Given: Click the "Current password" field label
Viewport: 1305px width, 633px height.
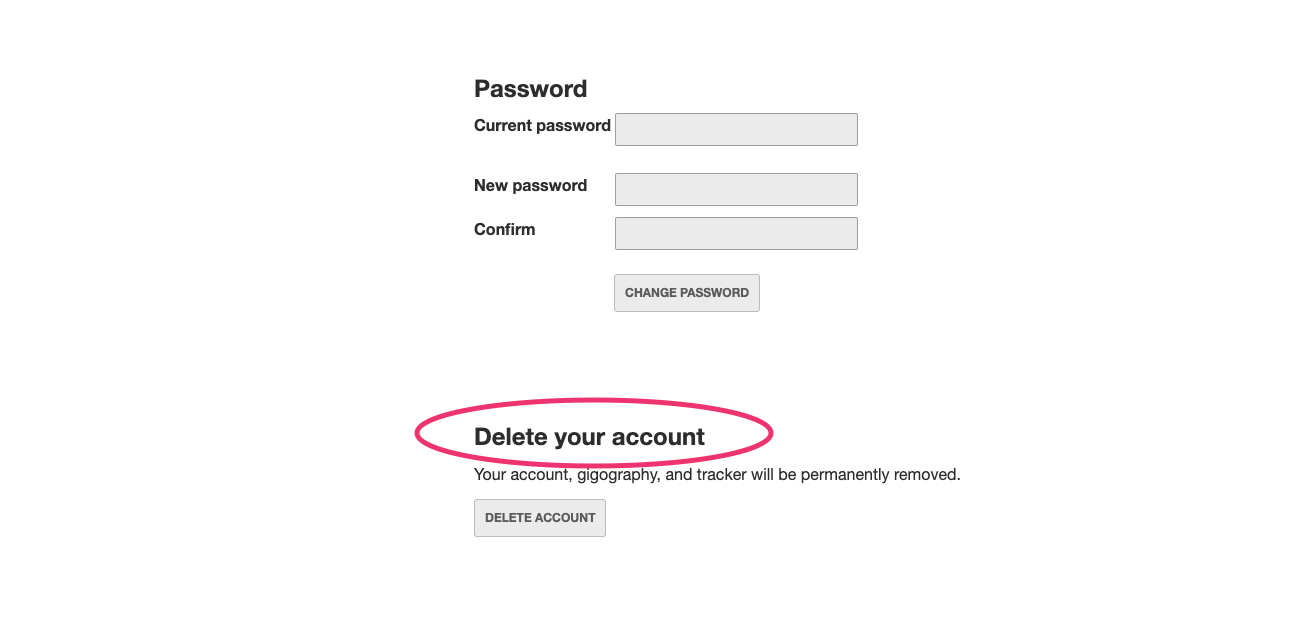Looking at the screenshot, I should (x=542, y=126).
